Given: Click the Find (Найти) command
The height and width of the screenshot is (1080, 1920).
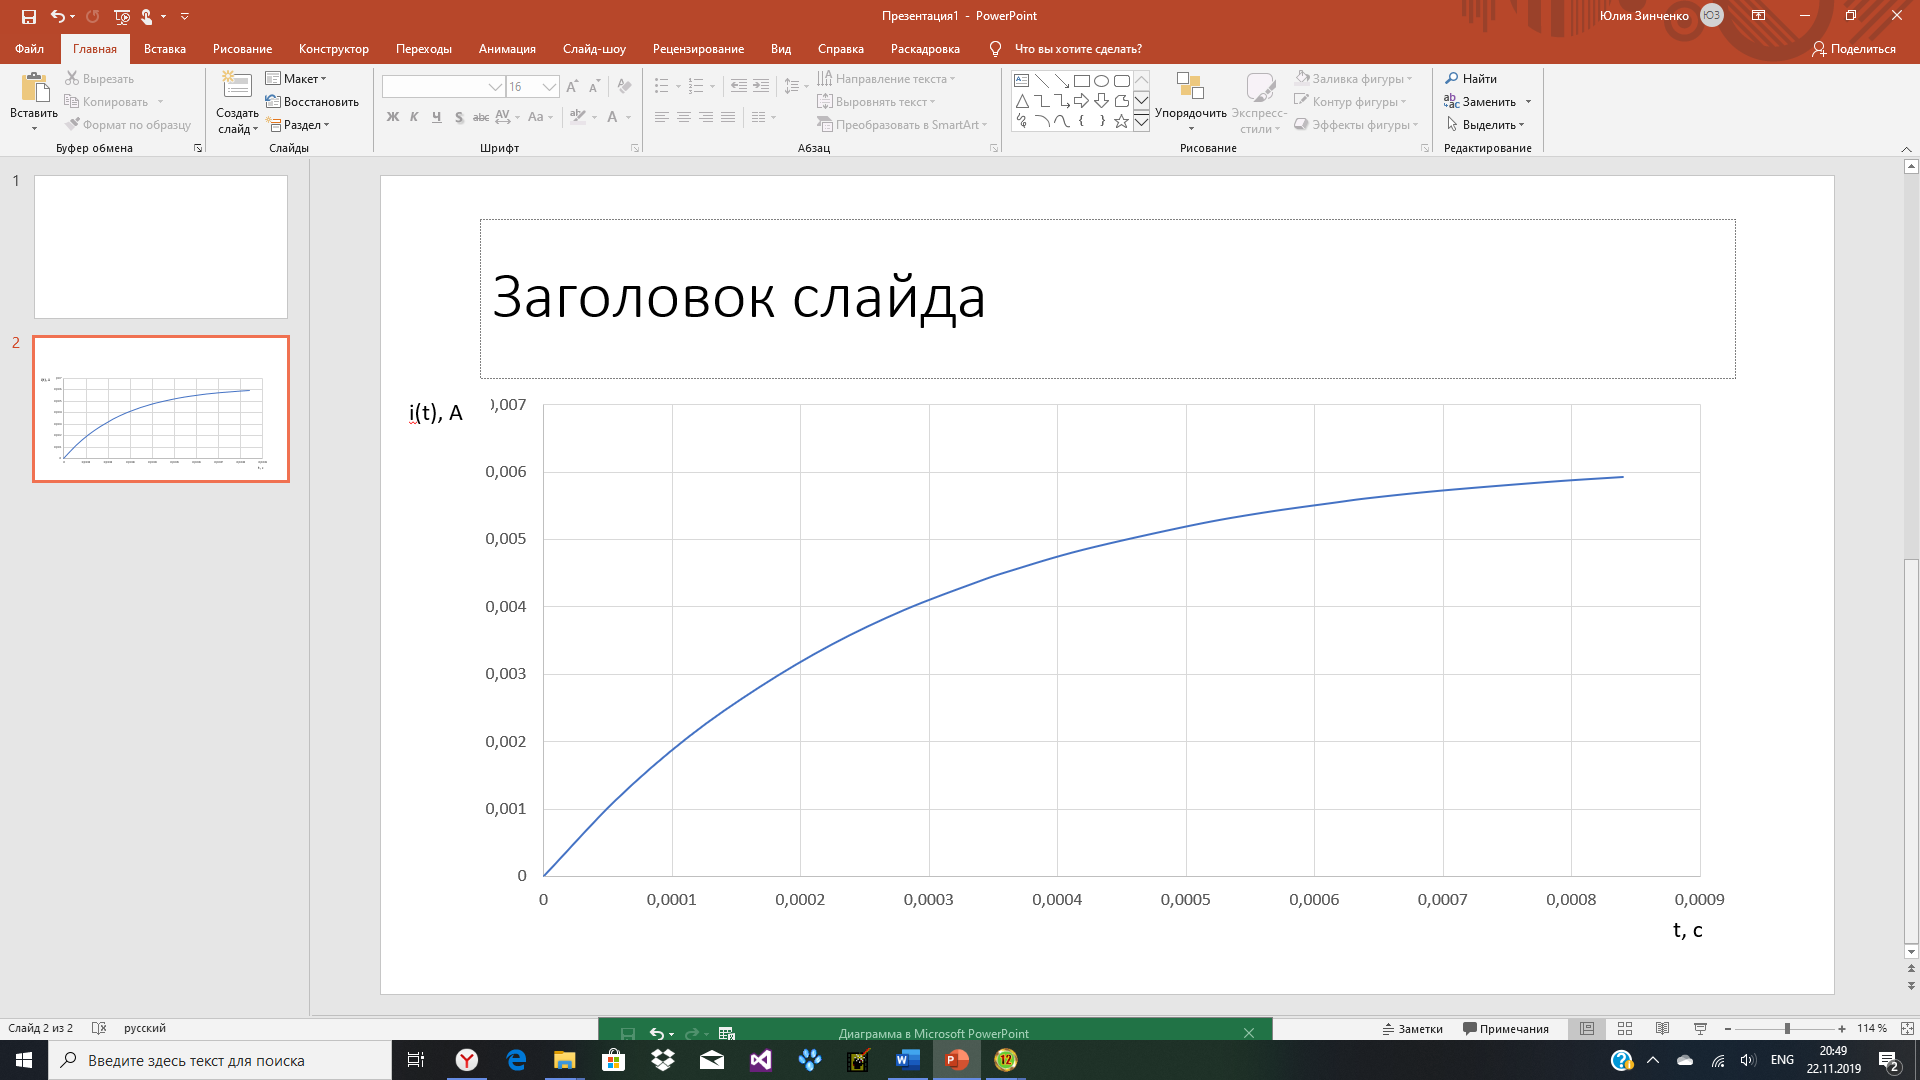Looking at the screenshot, I should [x=1471, y=78].
